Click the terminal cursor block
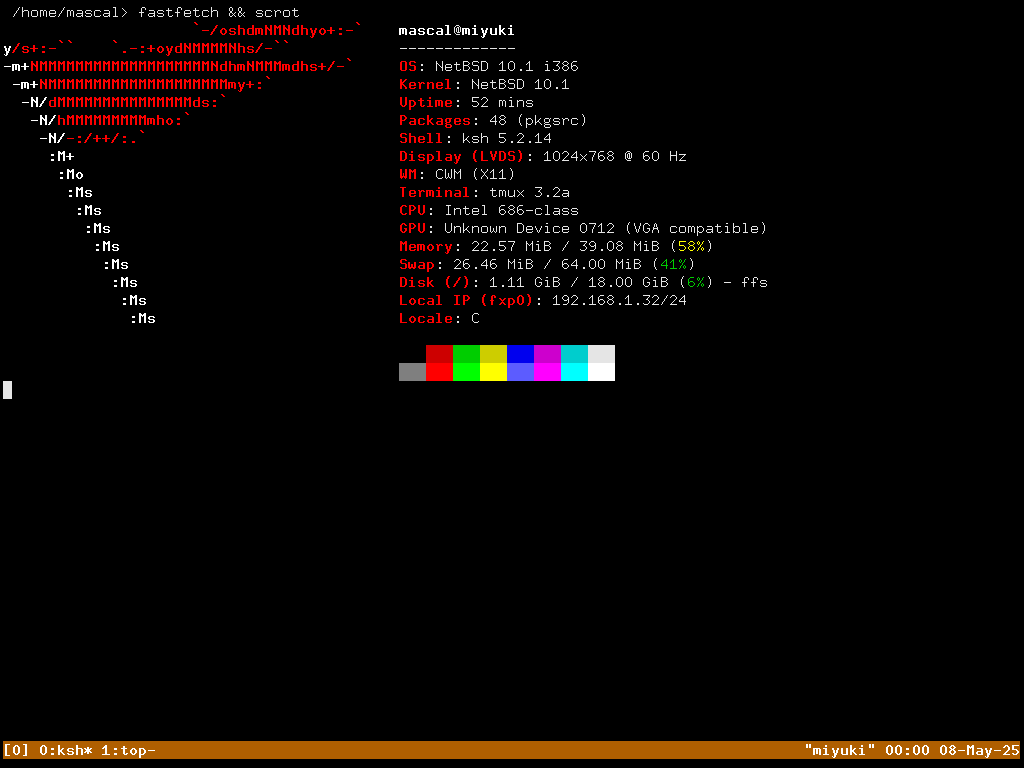The width and height of the screenshot is (1024, 768). (7, 390)
